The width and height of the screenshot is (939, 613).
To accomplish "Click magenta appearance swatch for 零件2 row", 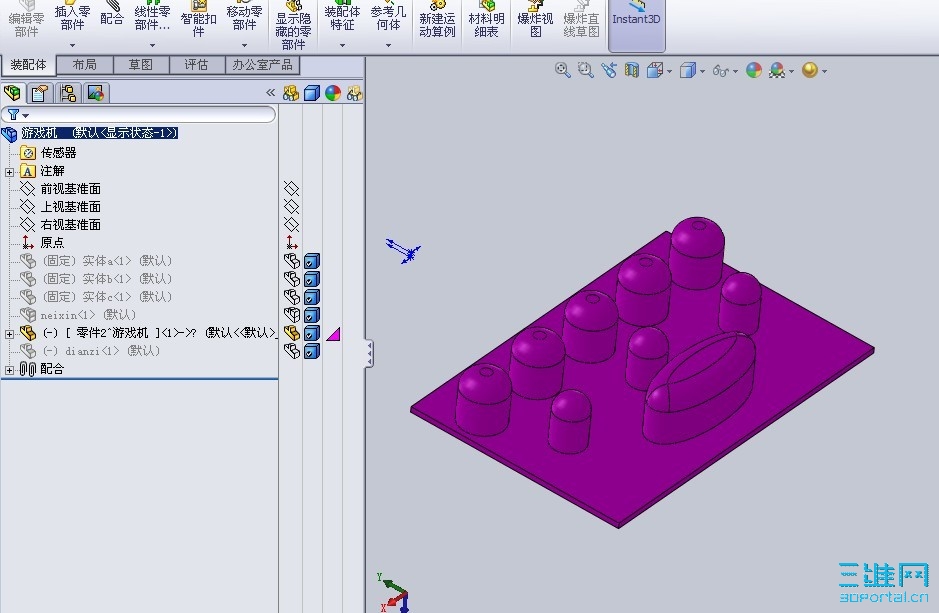I will point(333,333).
